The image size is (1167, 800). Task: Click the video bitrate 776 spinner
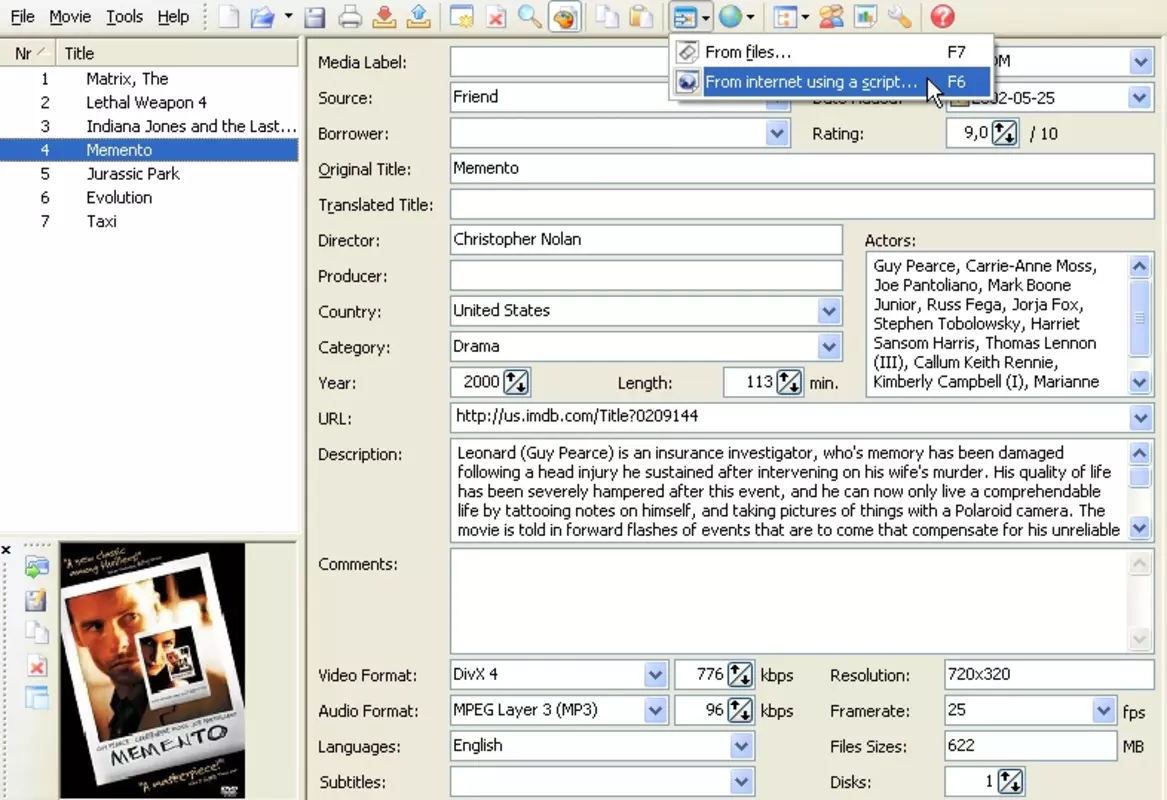tap(740, 675)
